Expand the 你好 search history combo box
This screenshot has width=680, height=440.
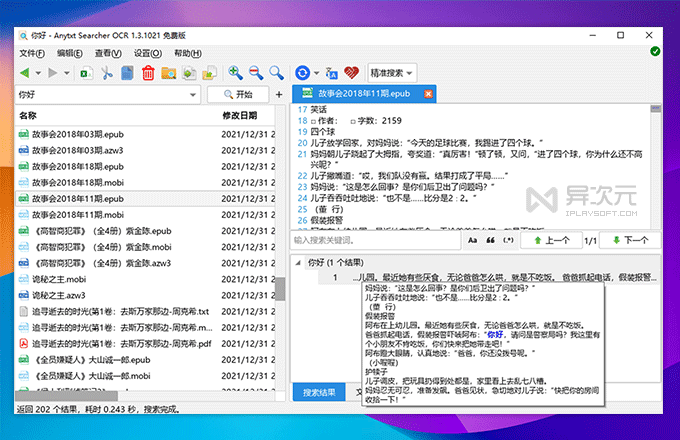193,95
